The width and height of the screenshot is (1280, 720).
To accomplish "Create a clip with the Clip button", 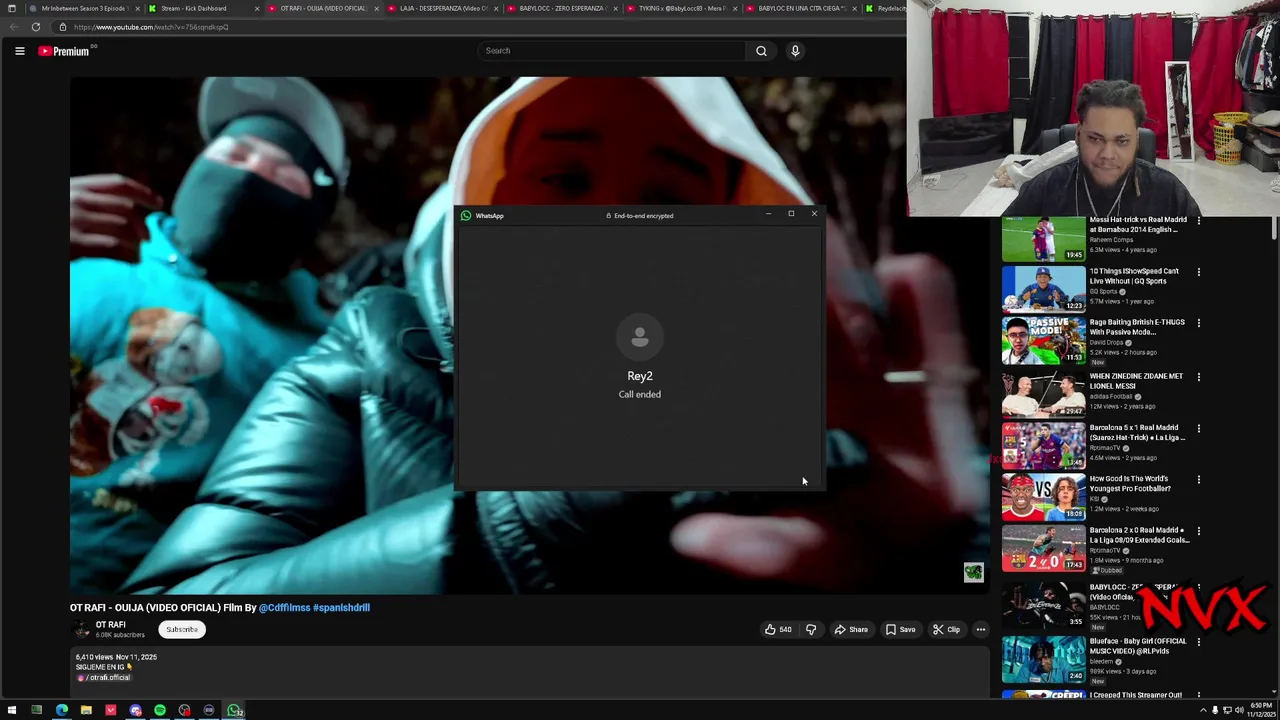I will tap(946, 630).
